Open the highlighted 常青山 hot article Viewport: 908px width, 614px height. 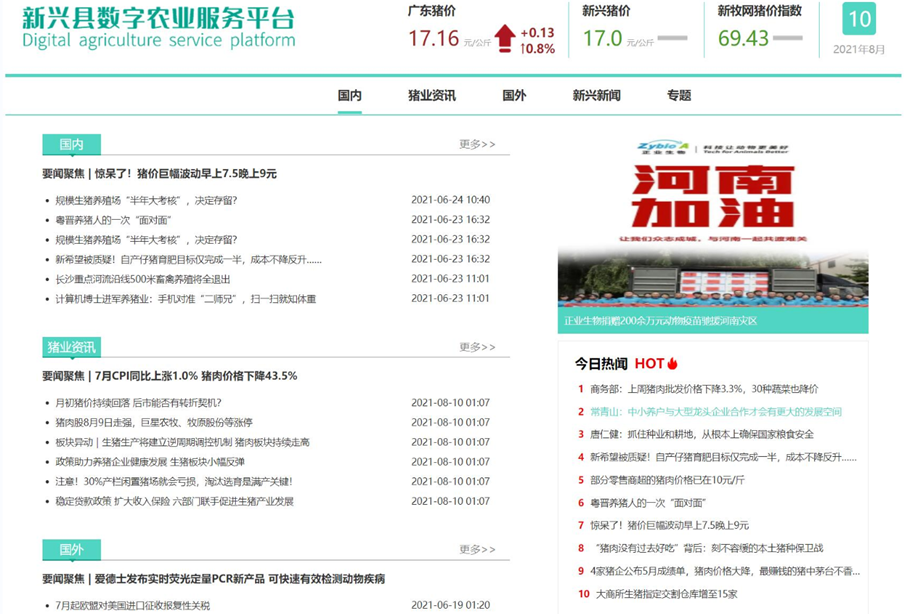(715, 412)
